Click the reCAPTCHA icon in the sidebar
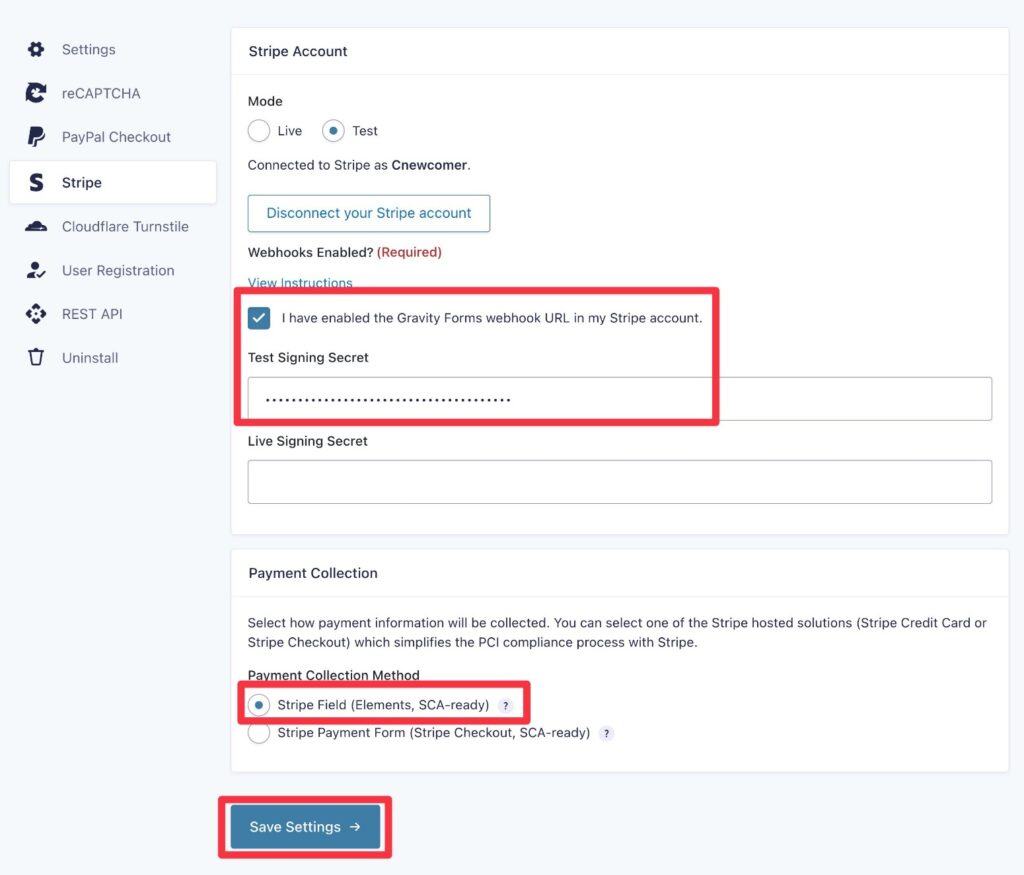 (36, 92)
